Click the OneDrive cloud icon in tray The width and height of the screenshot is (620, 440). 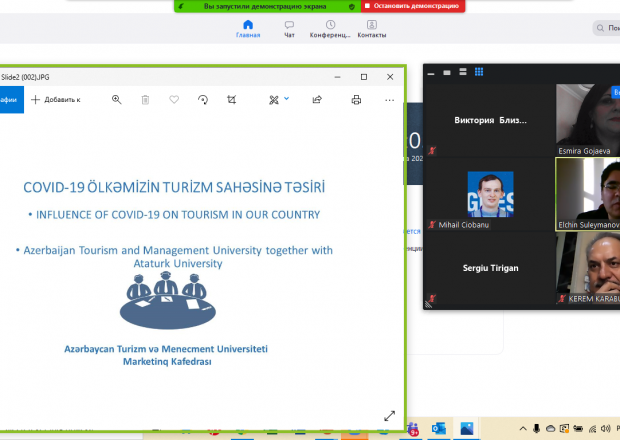tap(550, 429)
